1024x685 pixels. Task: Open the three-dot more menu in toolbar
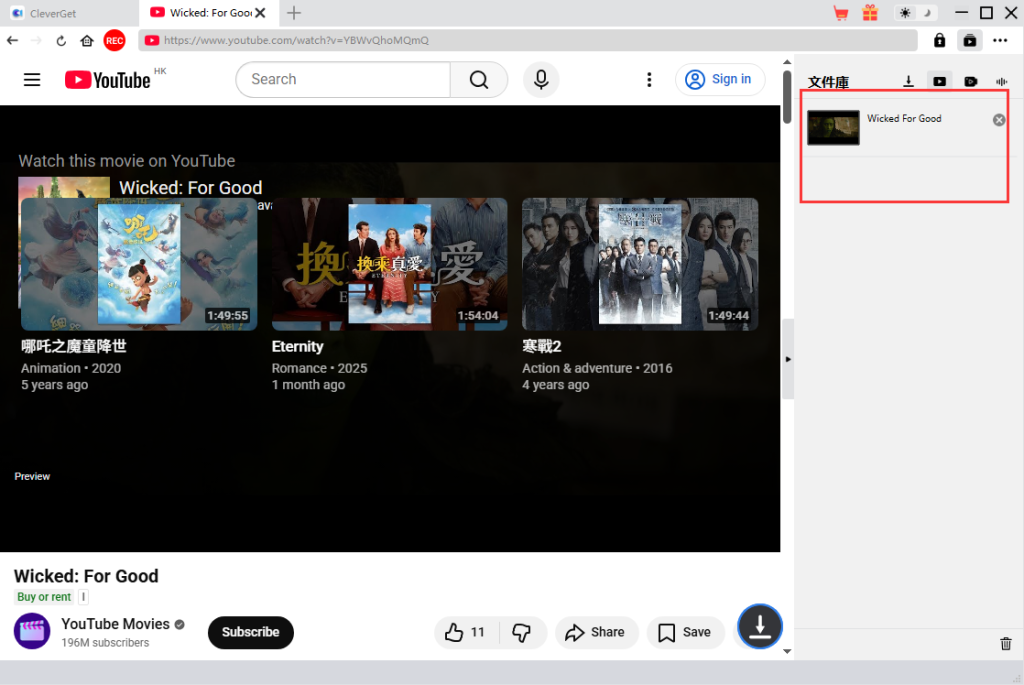pos(1000,40)
